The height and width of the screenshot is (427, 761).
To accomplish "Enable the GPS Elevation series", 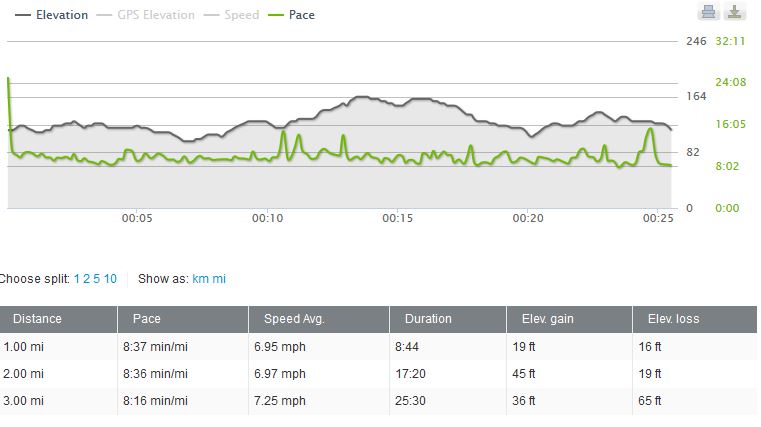I will (x=146, y=15).
